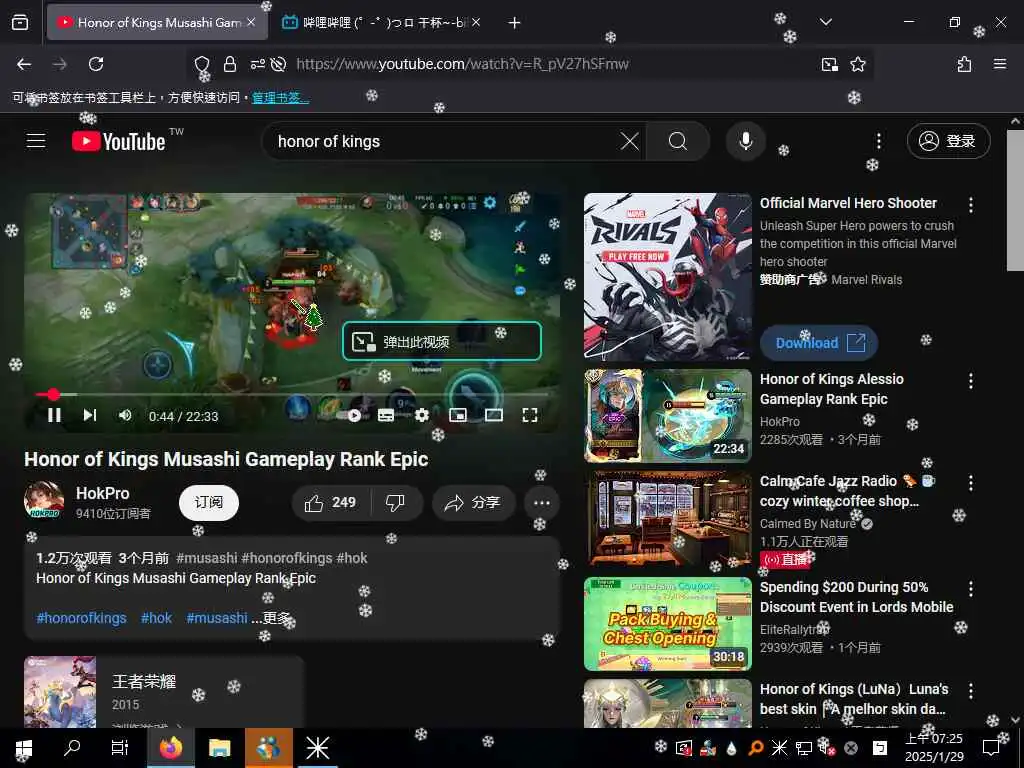Open more actions below the video
This screenshot has width=1024, height=768.
541,502
